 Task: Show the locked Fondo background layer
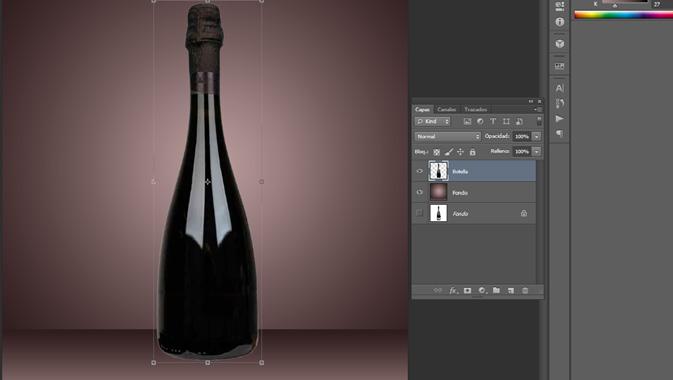pos(420,213)
